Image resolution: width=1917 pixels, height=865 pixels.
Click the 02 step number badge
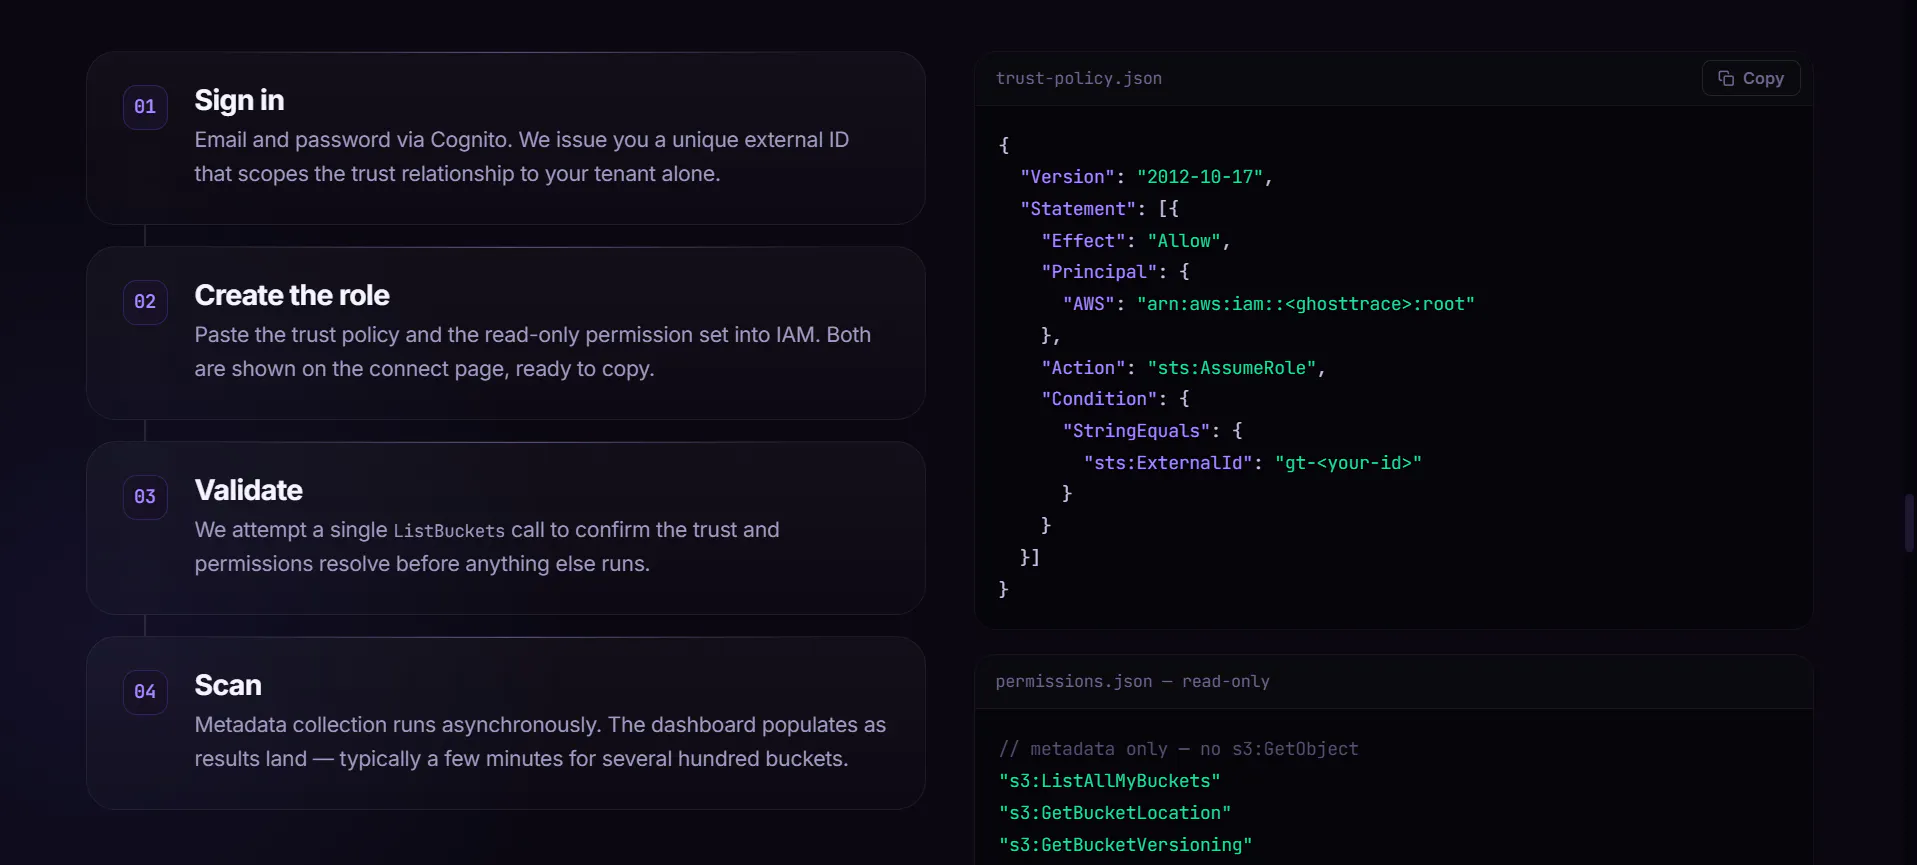pos(145,302)
